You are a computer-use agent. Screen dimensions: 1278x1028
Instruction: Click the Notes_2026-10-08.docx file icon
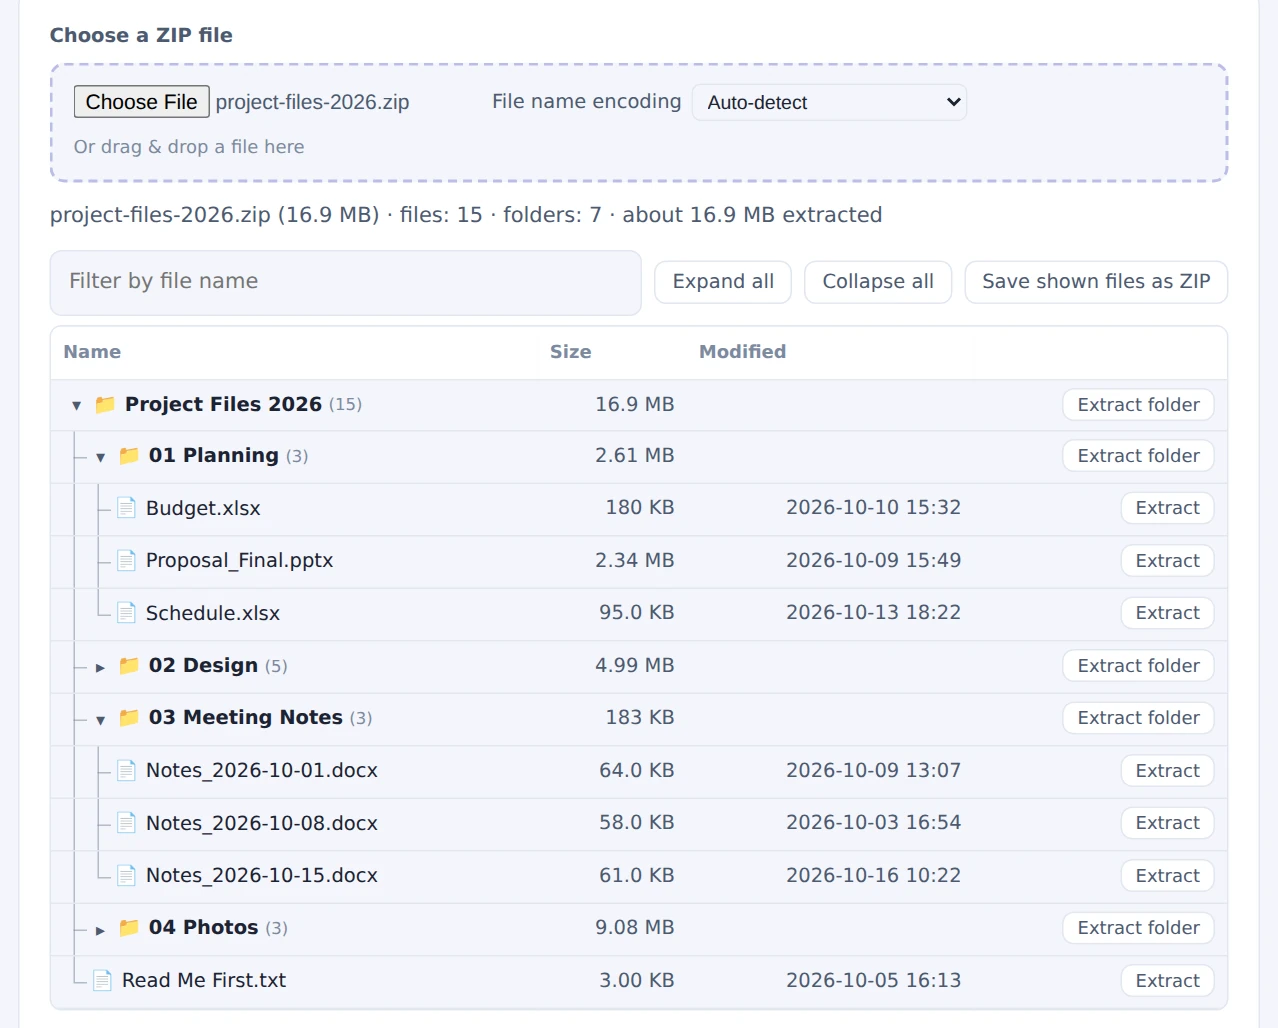126,823
